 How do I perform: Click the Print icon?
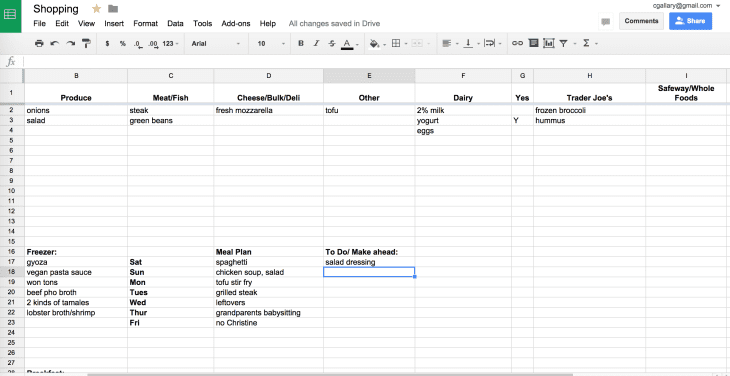tap(39, 43)
